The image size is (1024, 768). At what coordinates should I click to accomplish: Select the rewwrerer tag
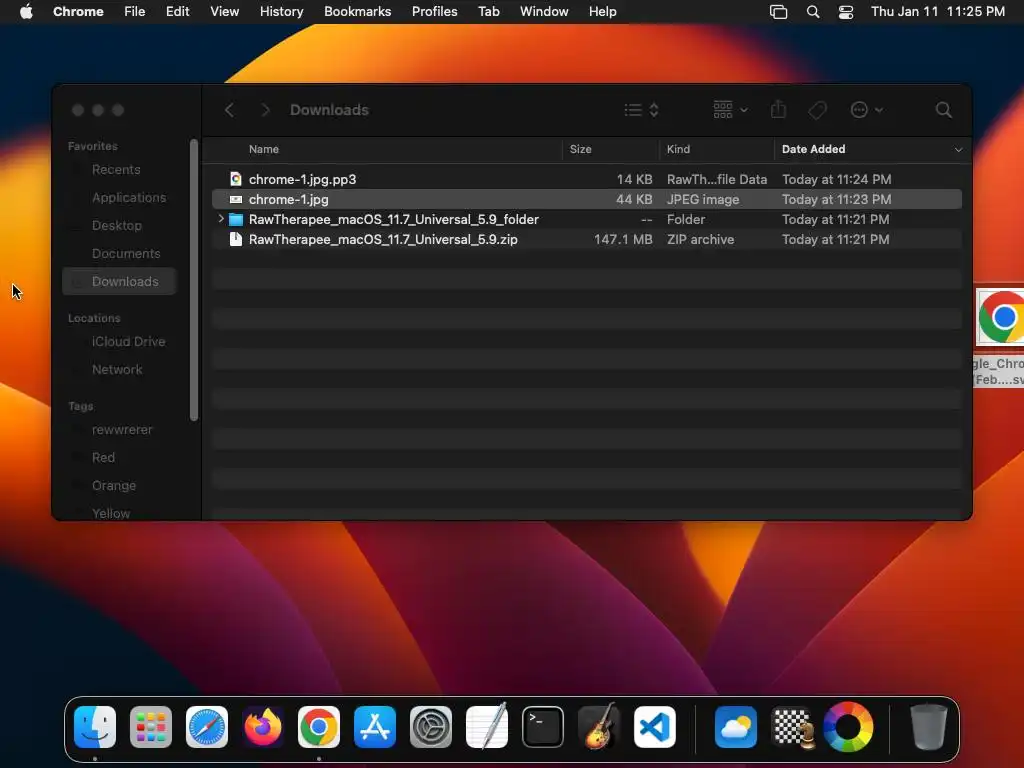click(121, 430)
